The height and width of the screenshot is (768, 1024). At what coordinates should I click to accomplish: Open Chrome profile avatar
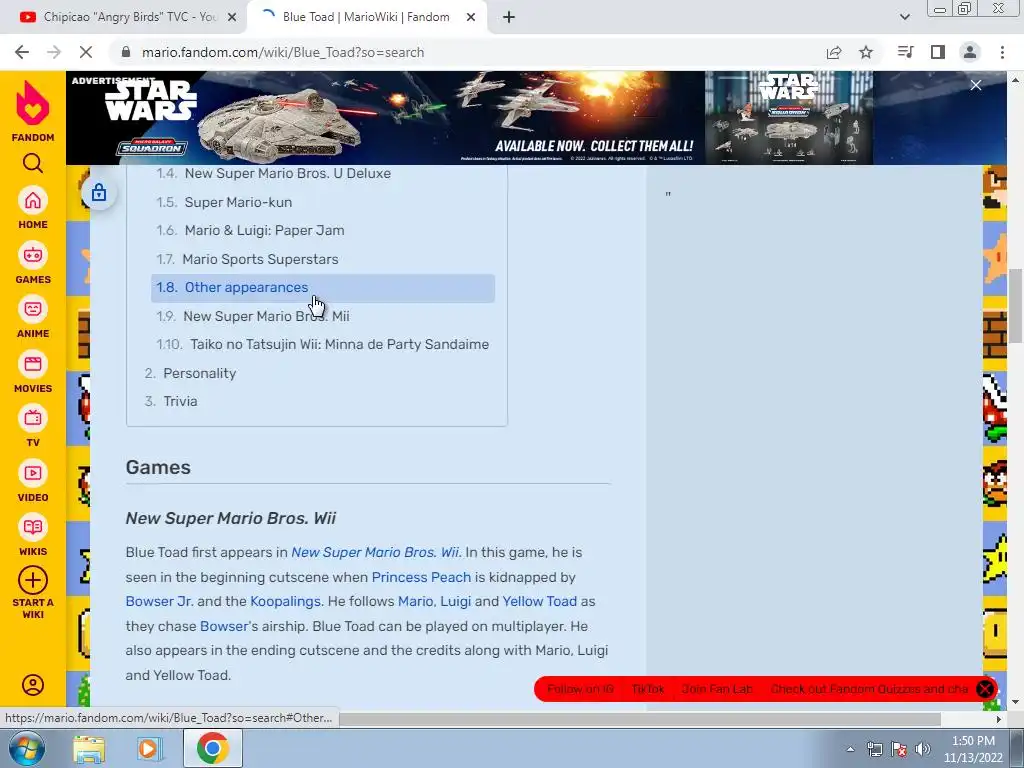pos(970,52)
